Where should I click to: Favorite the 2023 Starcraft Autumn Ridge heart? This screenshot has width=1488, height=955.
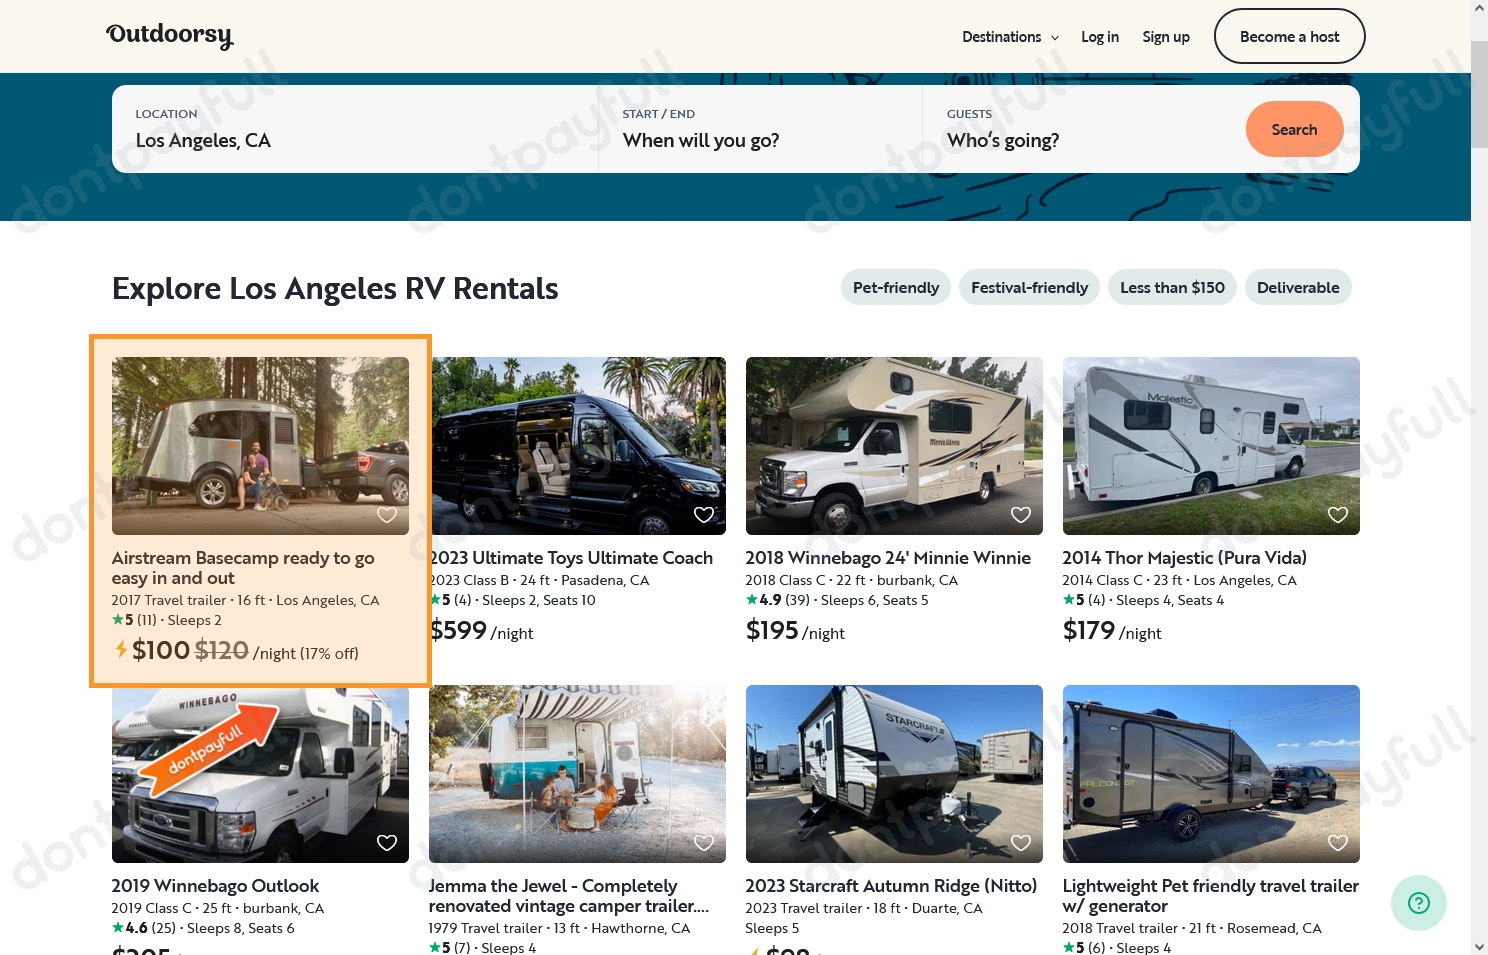(x=1021, y=843)
